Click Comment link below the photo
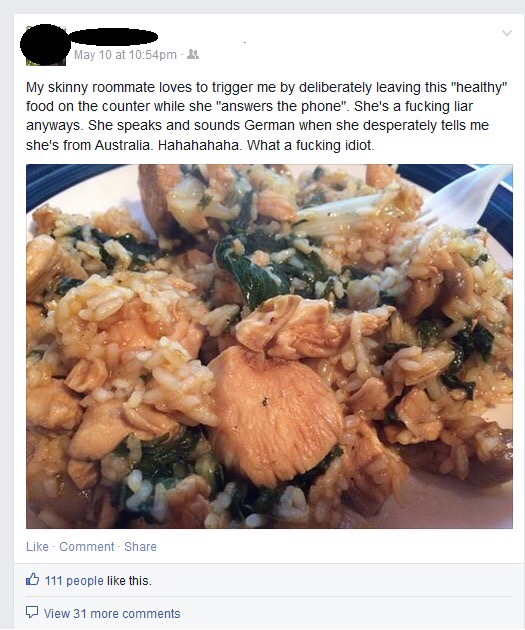 87,546
